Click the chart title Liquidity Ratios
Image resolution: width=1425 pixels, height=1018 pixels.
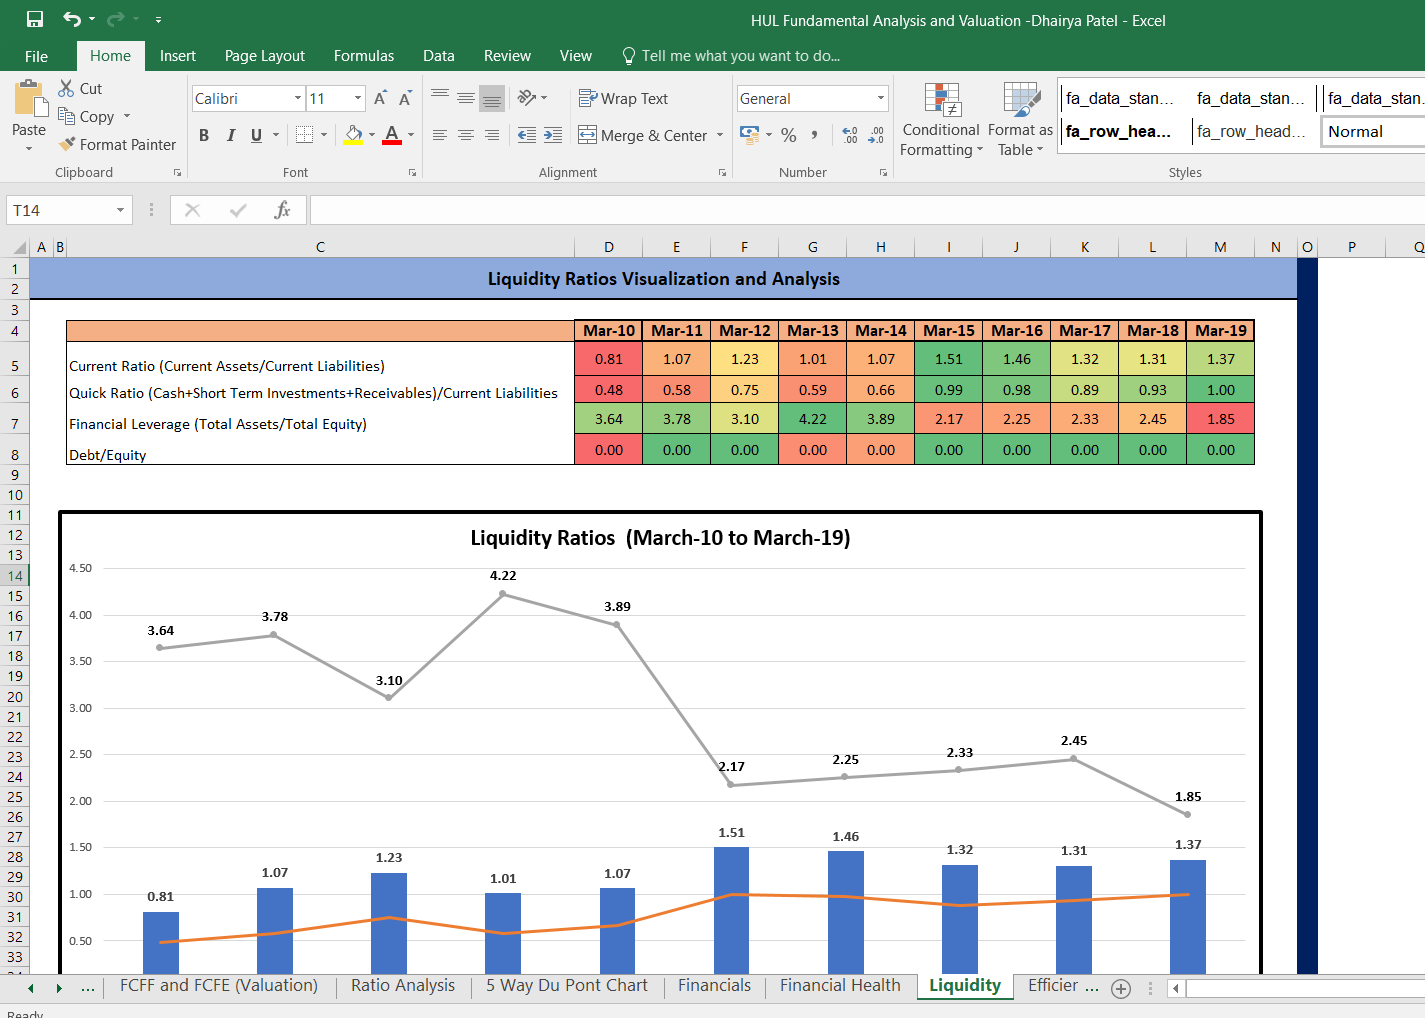tap(660, 538)
